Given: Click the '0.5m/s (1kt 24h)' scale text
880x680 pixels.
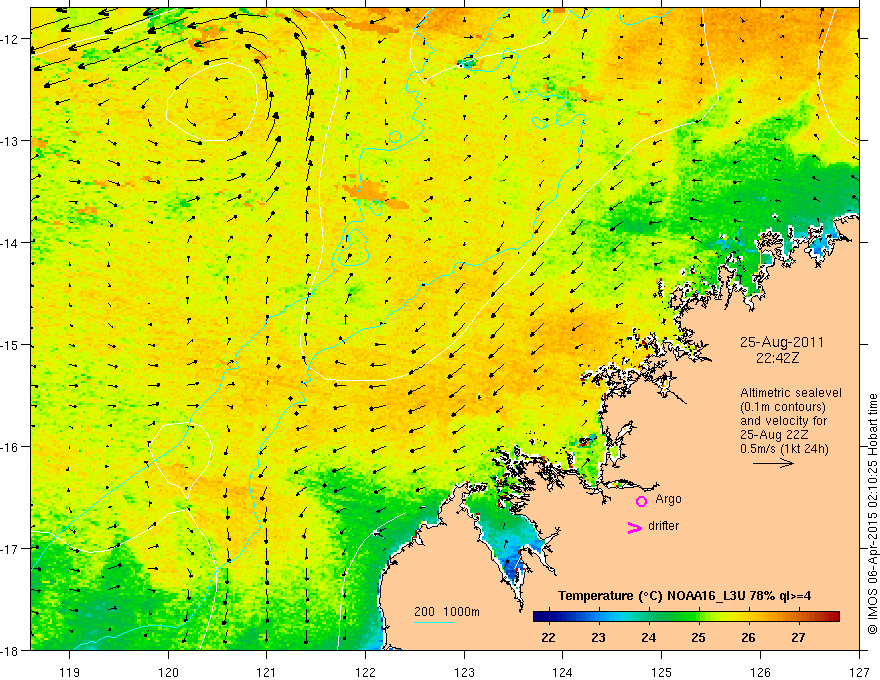Looking at the screenshot, I should click(784, 449).
